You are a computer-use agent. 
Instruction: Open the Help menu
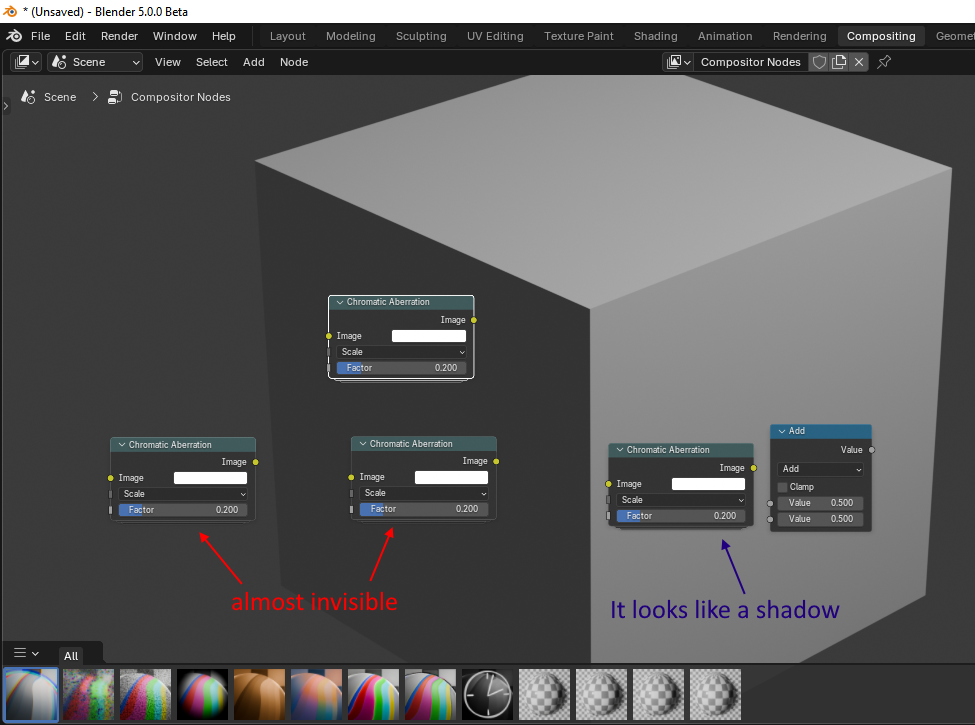pos(224,36)
